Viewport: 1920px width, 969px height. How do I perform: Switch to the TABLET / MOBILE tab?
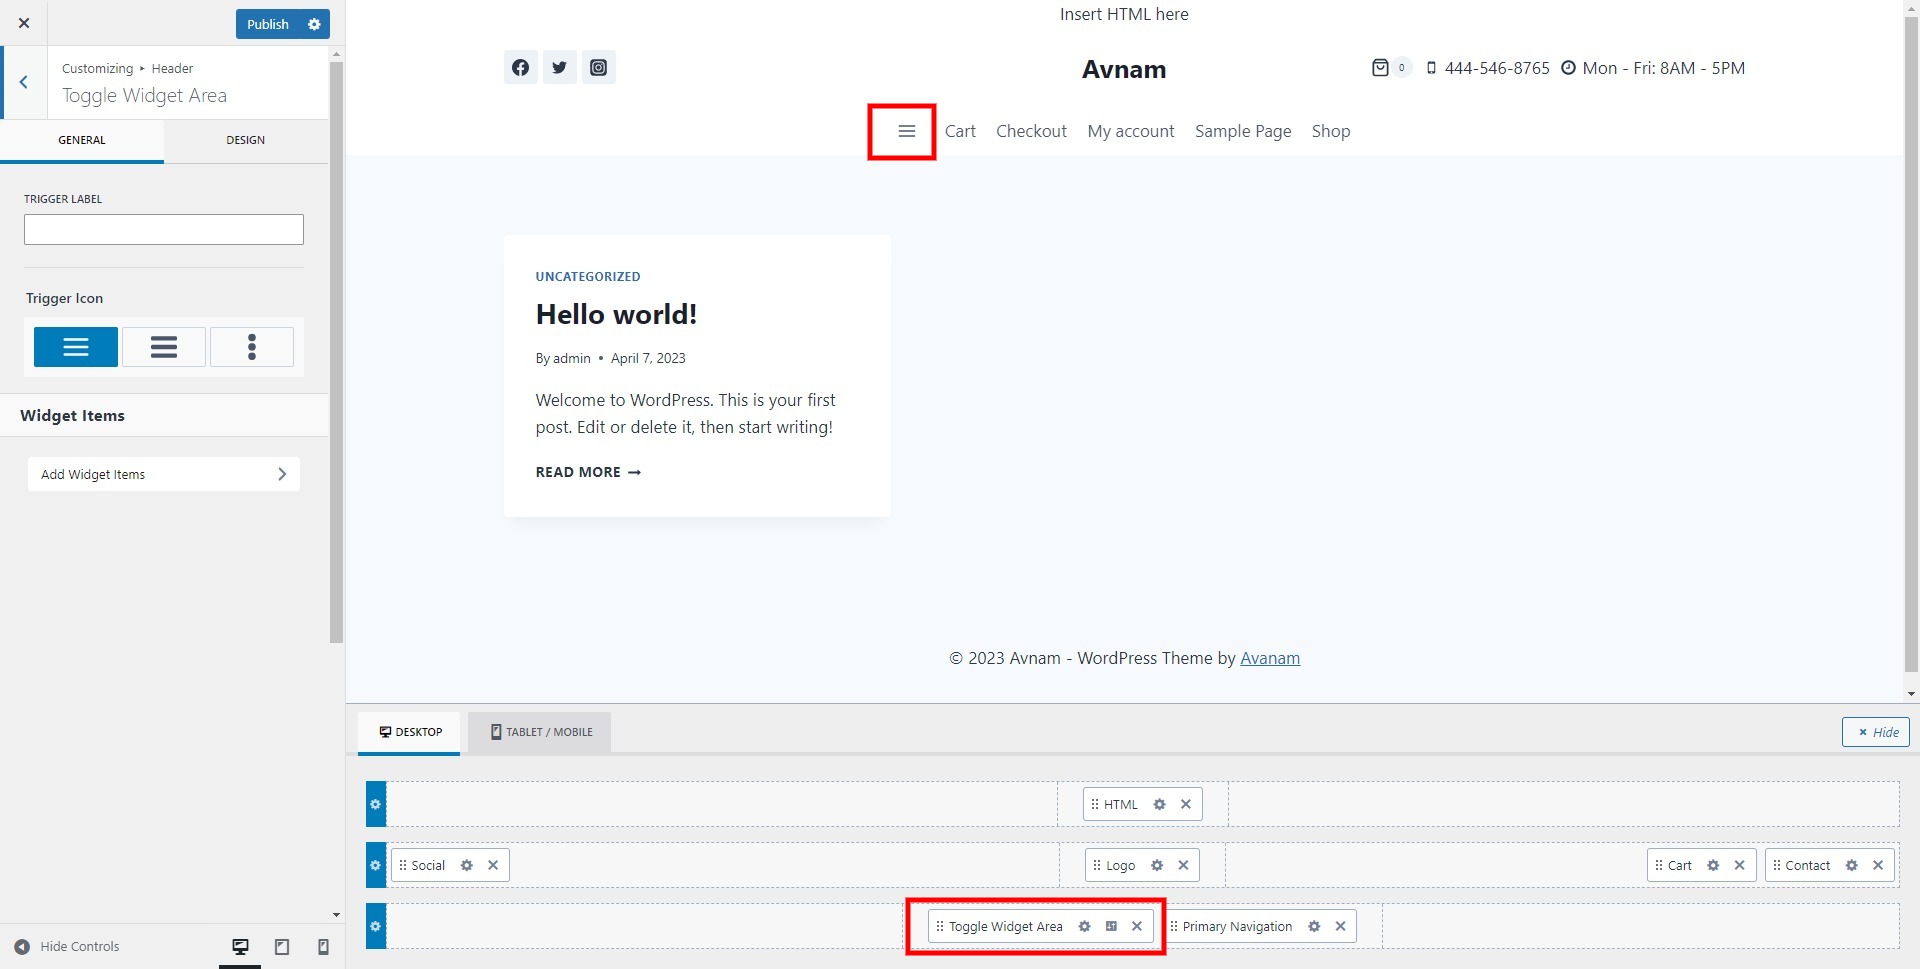pos(540,732)
